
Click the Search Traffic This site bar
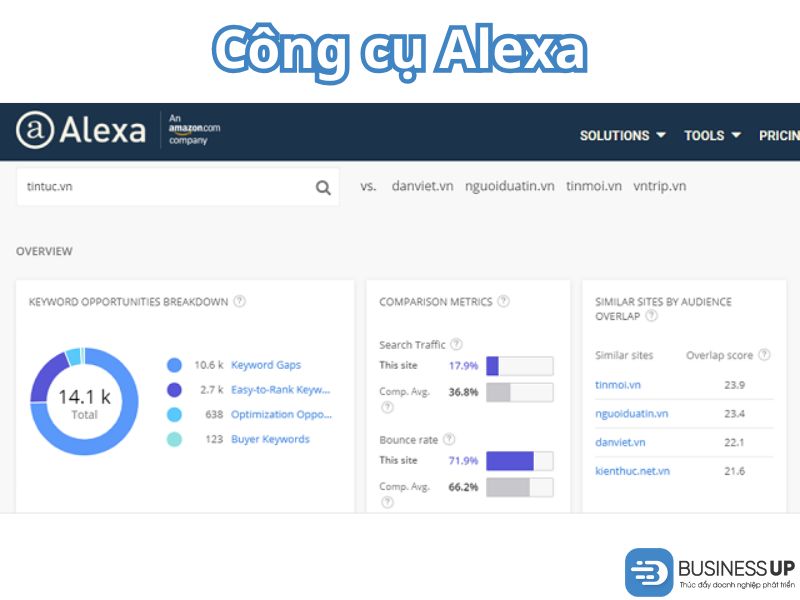pos(519,366)
